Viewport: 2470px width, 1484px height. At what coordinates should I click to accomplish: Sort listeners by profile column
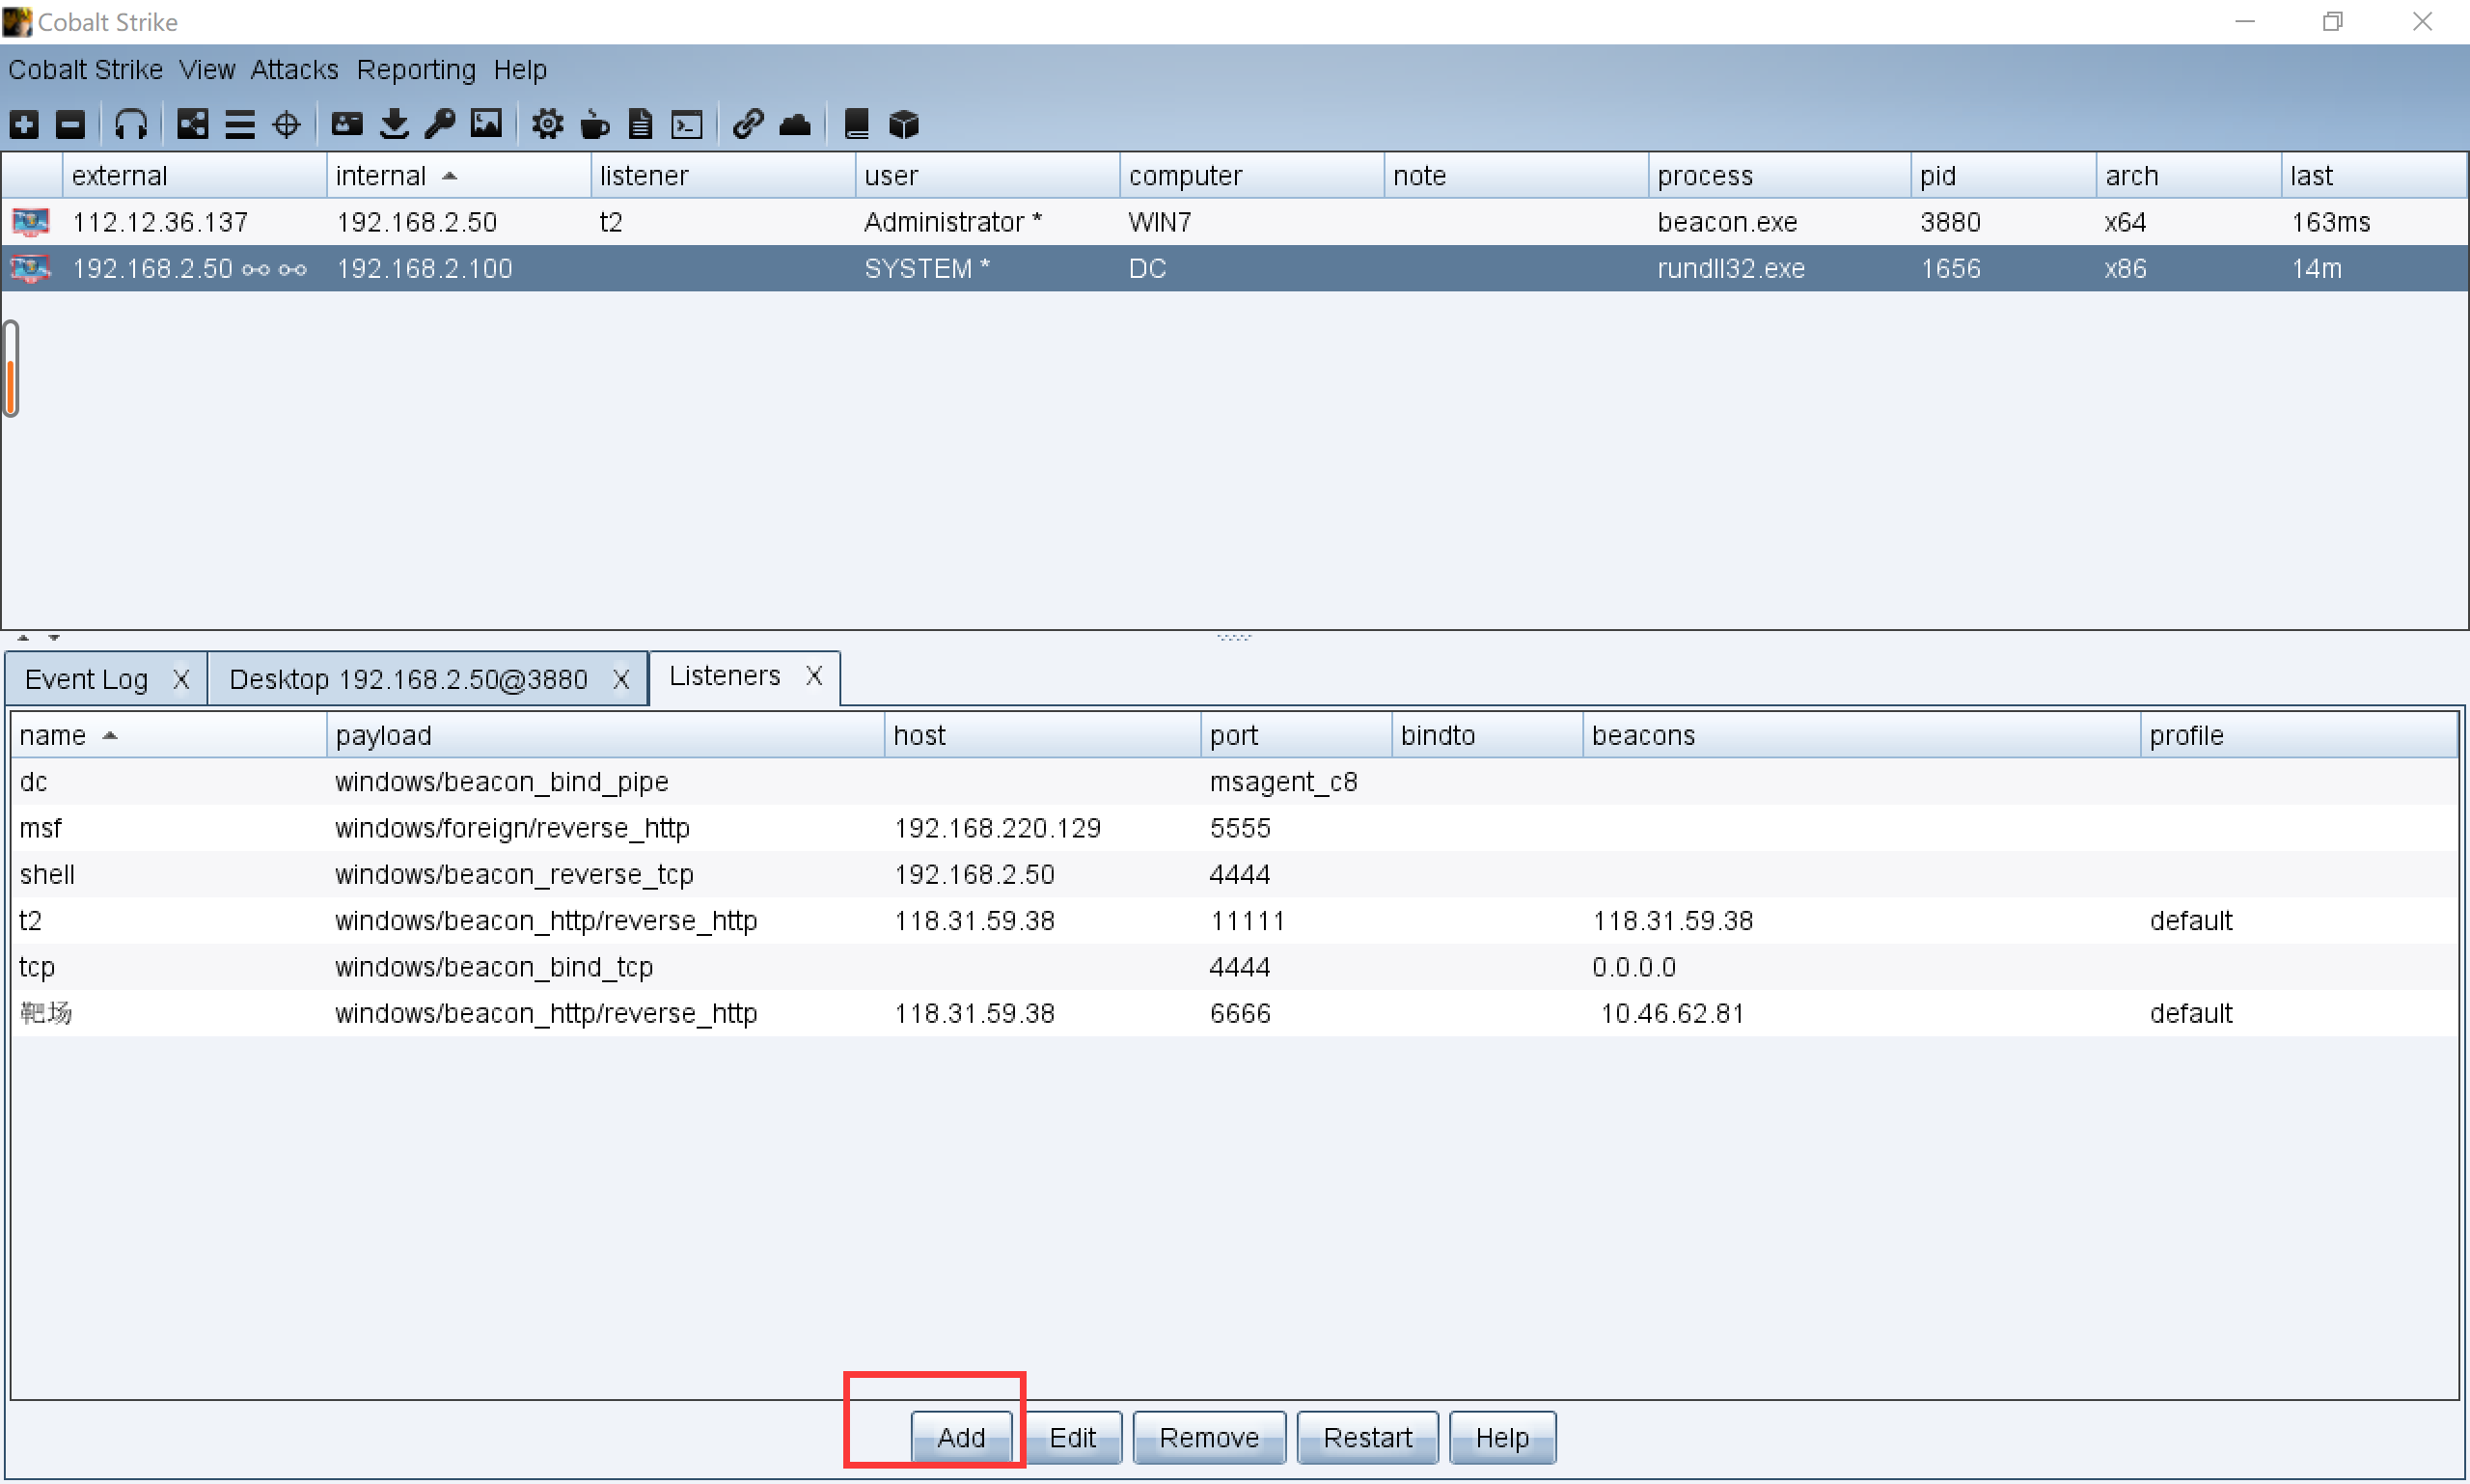pyautogui.click(x=2299, y=735)
